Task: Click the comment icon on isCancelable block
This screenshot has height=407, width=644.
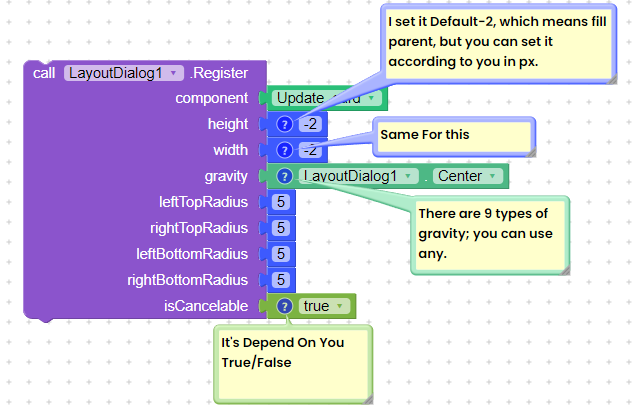Action: pos(284,306)
